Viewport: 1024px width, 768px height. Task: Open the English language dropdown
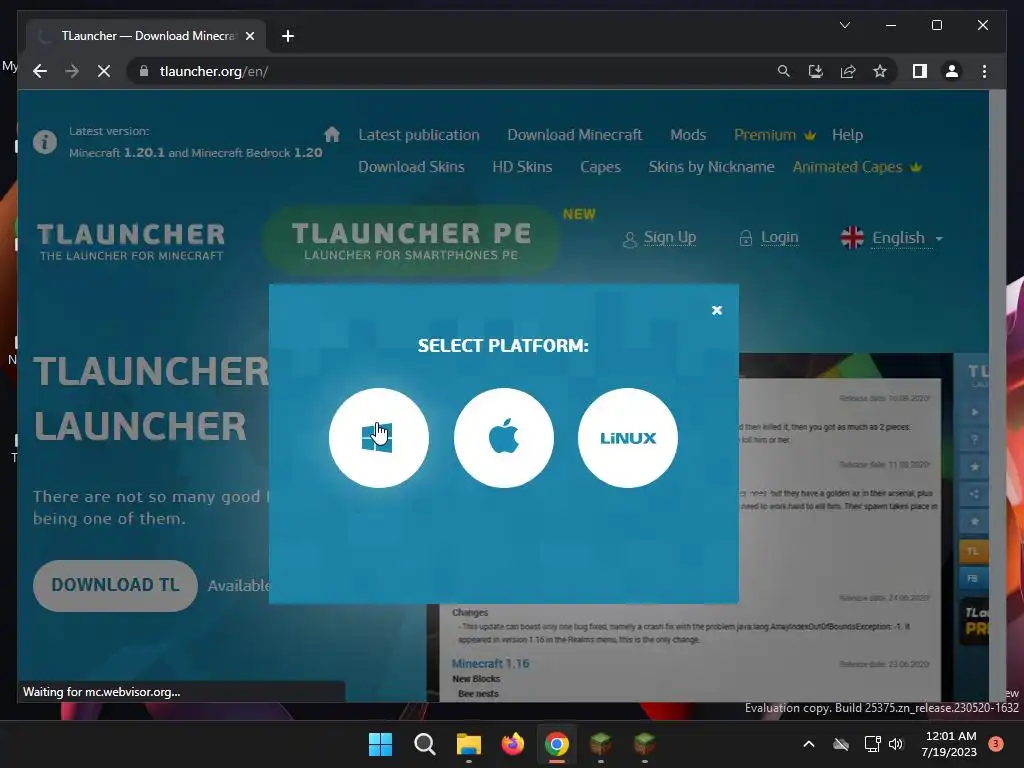pyautogui.click(x=892, y=238)
